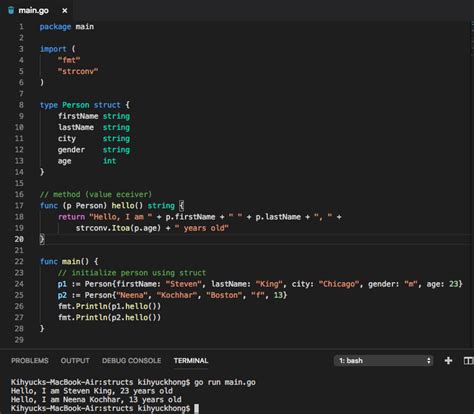Screen dimensions: 474x414
Task: Click the '// method (value eceiver)' comment
Action: click(96, 194)
